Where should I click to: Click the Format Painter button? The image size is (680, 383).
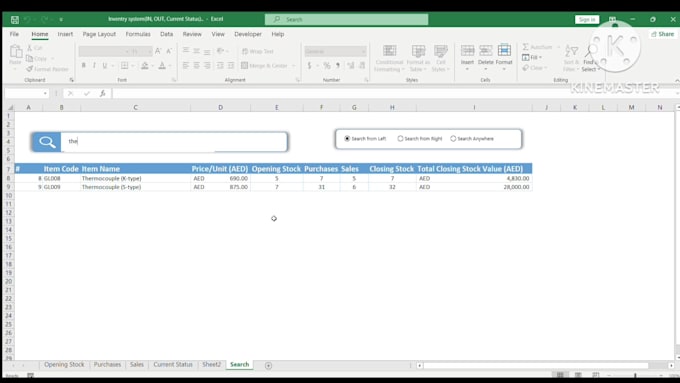[47, 69]
